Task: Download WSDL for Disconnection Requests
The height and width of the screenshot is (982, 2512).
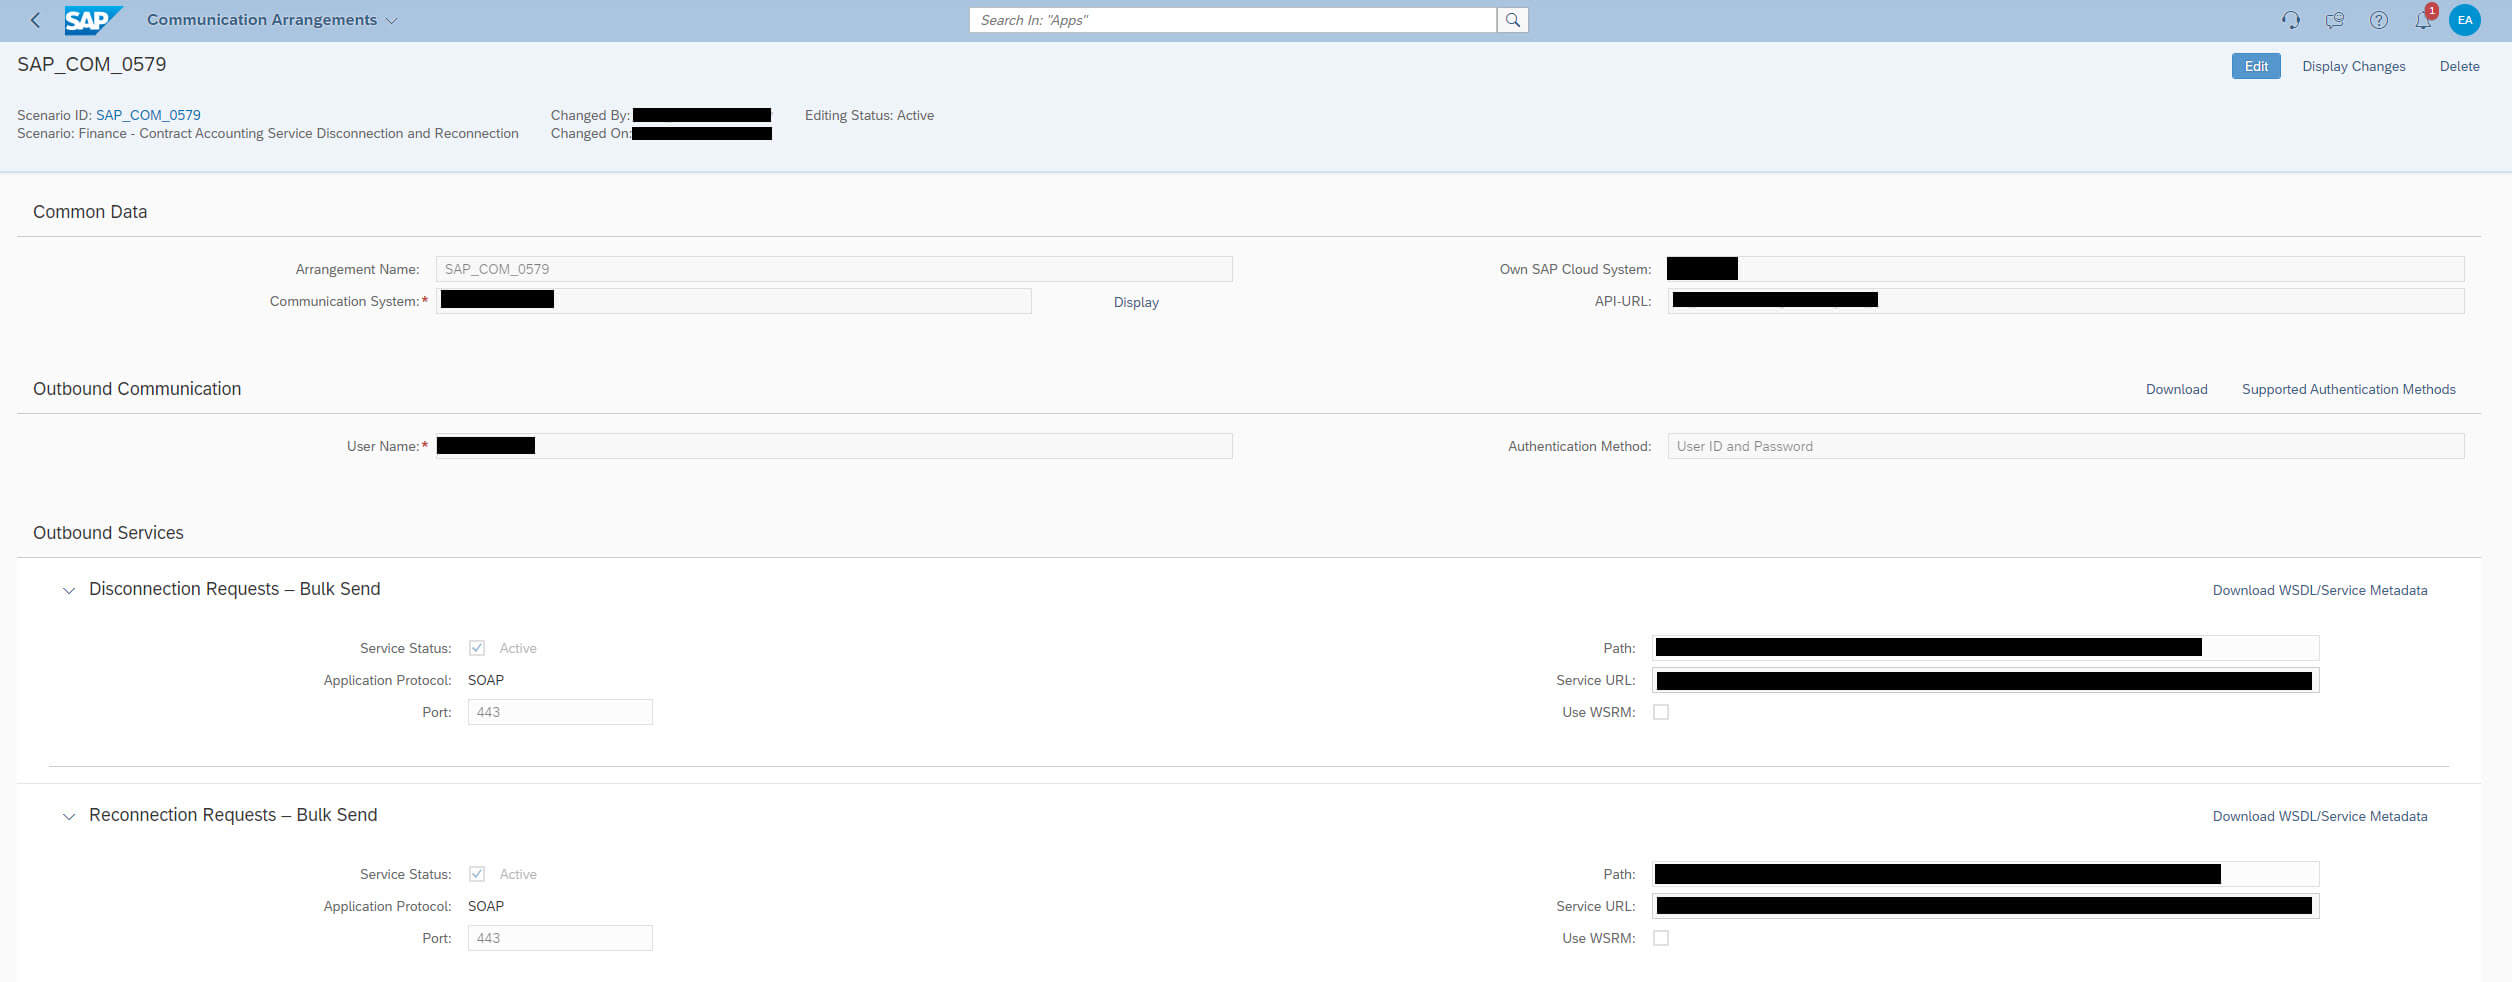Action: [x=2320, y=590]
